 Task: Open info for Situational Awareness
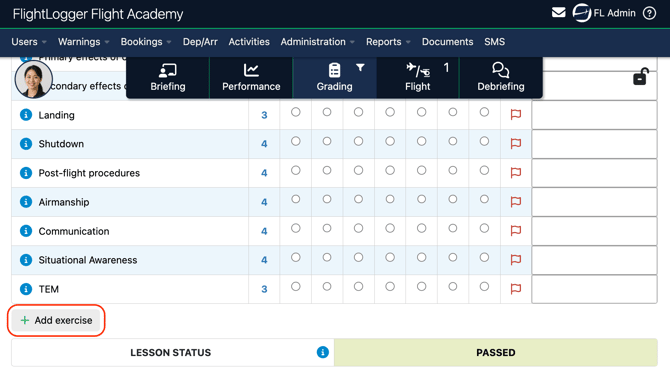pos(26,260)
